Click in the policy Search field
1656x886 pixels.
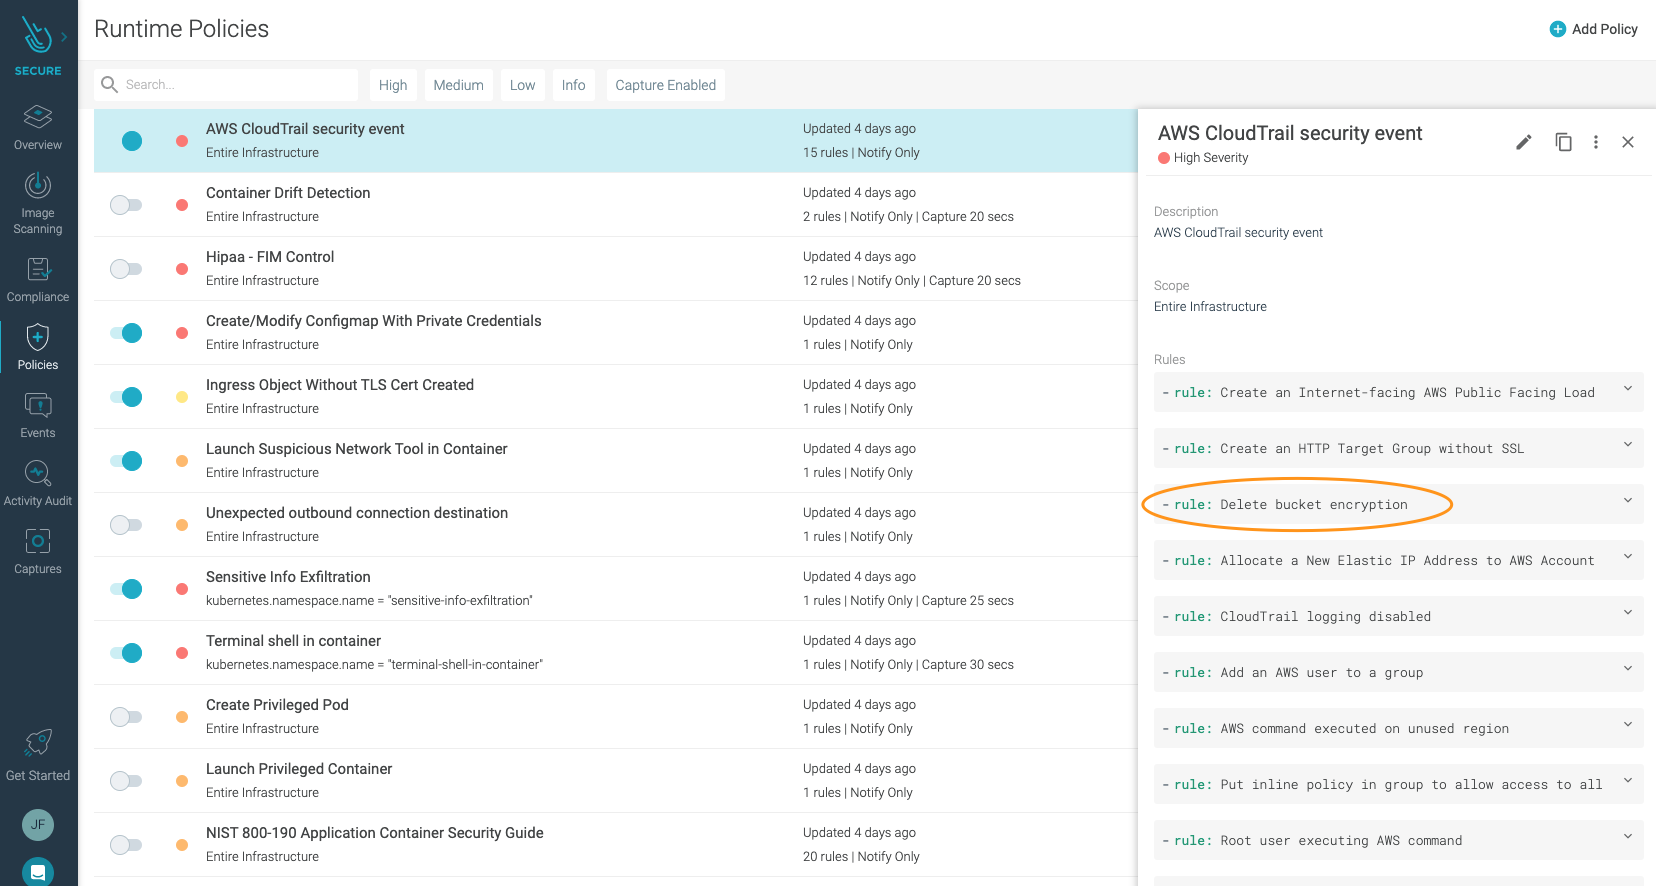click(226, 85)
